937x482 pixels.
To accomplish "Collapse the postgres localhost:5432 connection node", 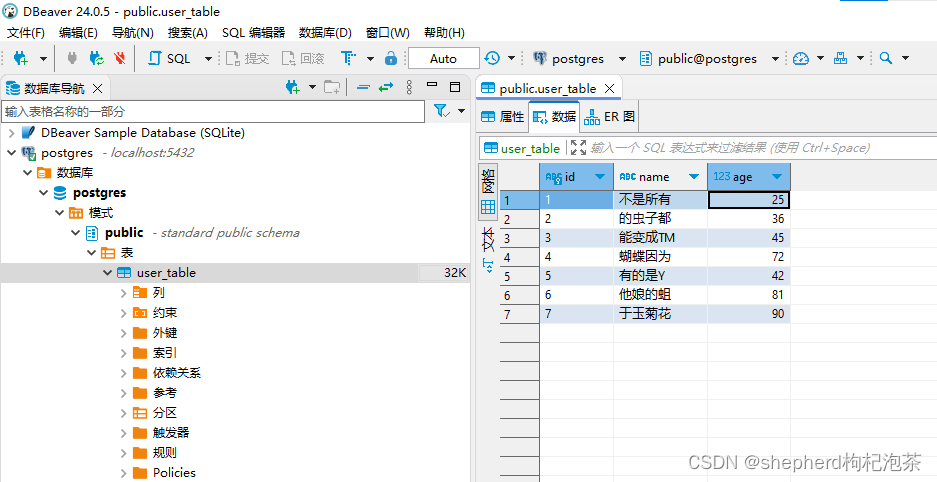I will coord(11,153).
